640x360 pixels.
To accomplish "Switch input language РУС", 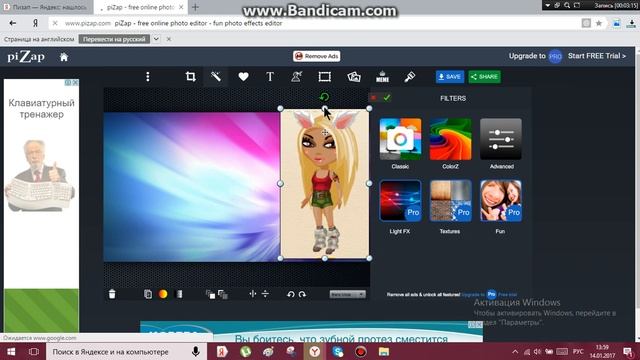I will 578,351.
